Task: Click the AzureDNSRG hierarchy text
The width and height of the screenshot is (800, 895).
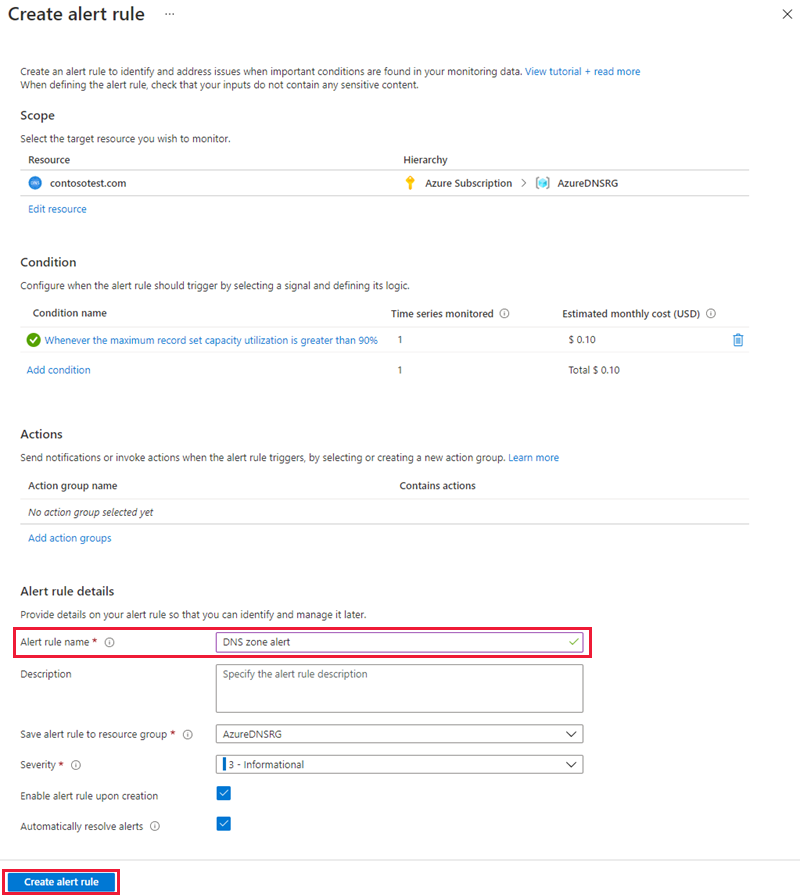Action: point(588,183)
